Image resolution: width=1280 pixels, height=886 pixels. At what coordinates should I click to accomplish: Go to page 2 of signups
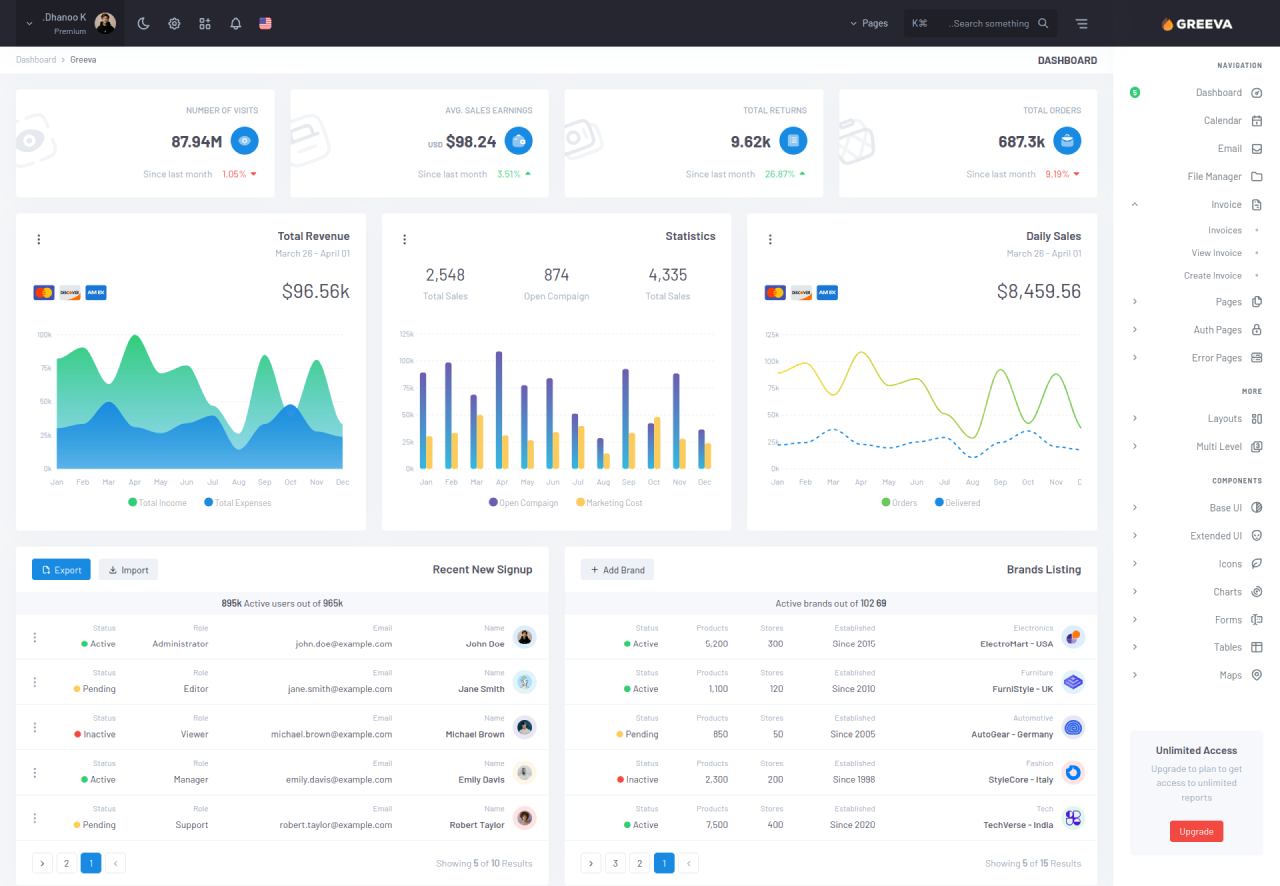coord(67,863)
